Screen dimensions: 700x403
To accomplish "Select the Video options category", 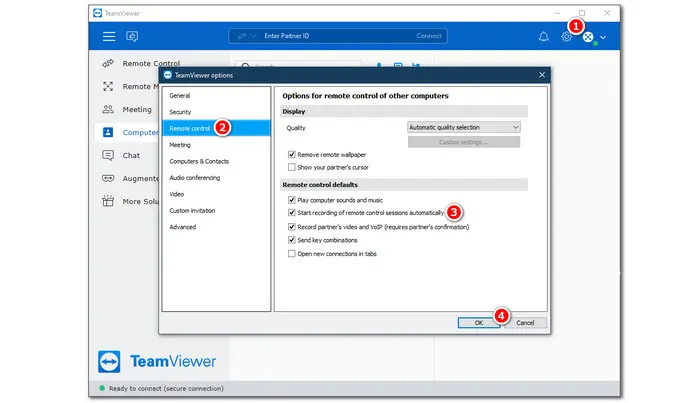I will (216, 194).
